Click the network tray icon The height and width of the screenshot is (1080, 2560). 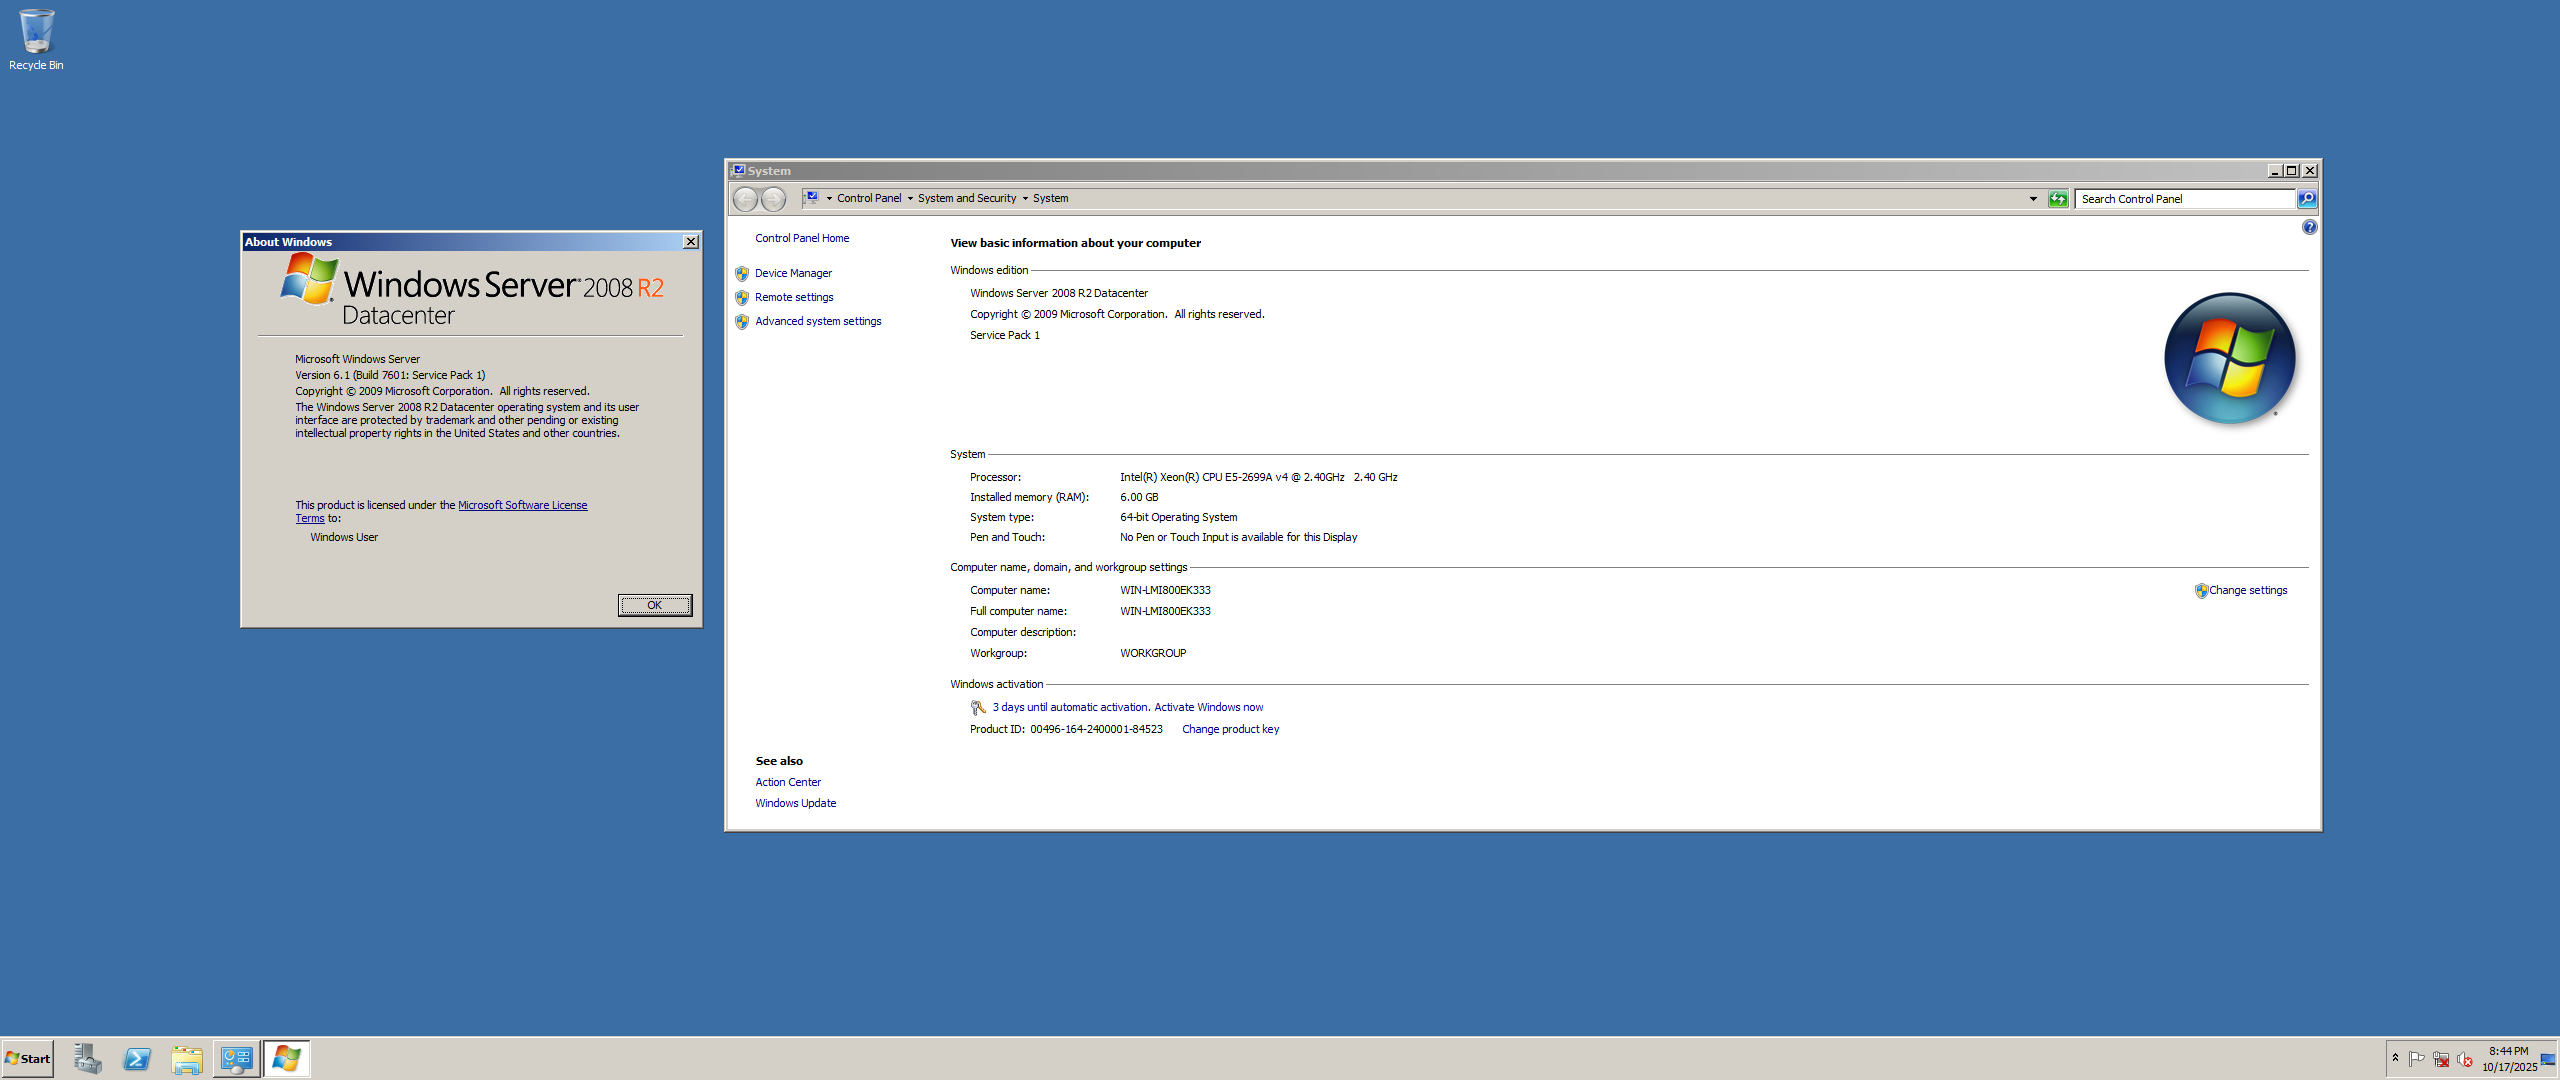[2441, 1059]
